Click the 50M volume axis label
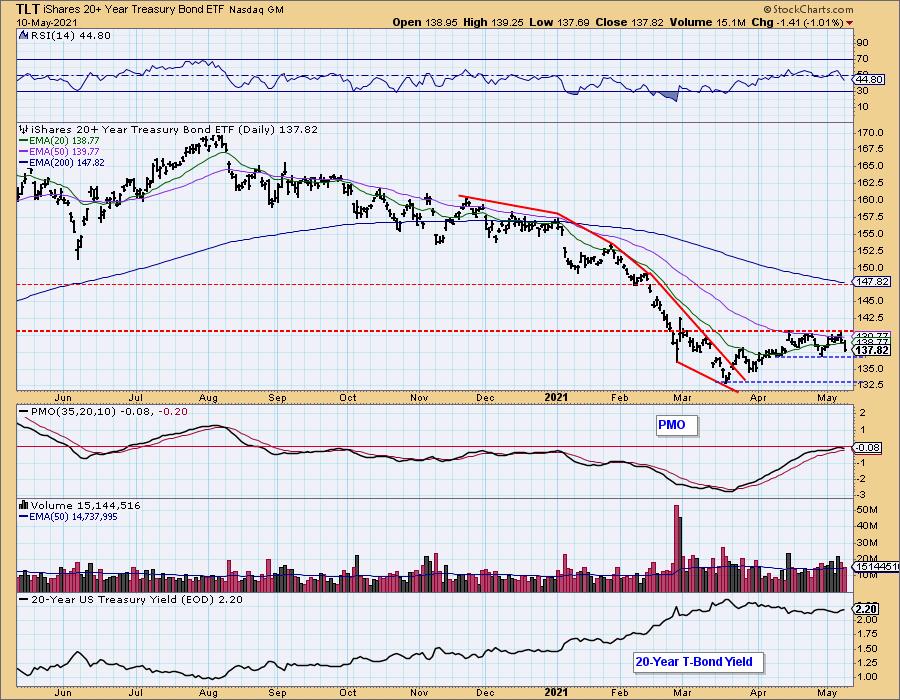This screenshot has height=700, width=900. pyautogui.click(x=867, y=510)
